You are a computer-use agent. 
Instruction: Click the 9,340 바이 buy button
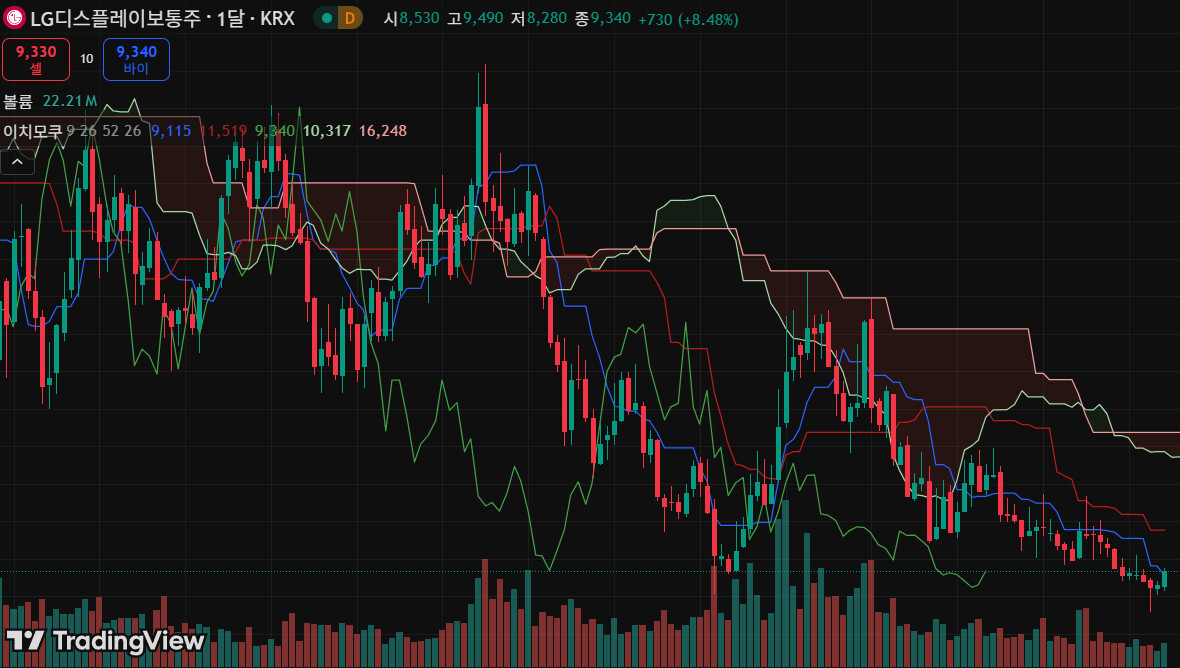coord(136,59)
